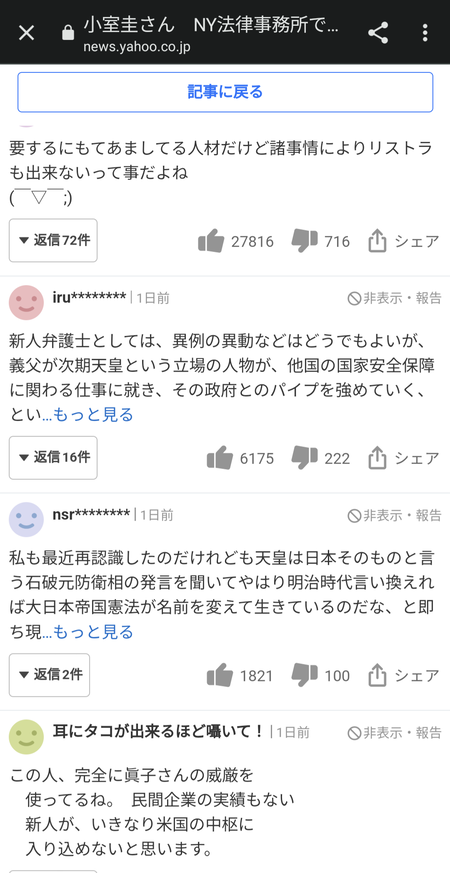Report iru******** comment via 非表示・報告
Viewport: 450px width, 873px height.
394,298
